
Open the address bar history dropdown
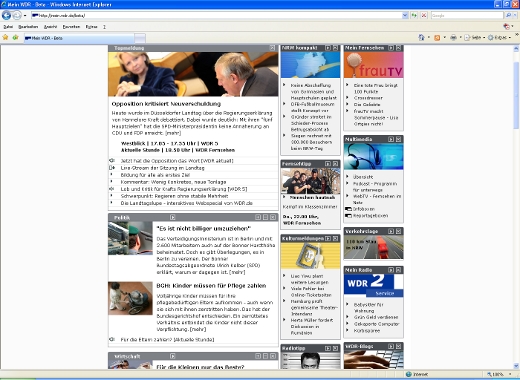click(405, 15)
